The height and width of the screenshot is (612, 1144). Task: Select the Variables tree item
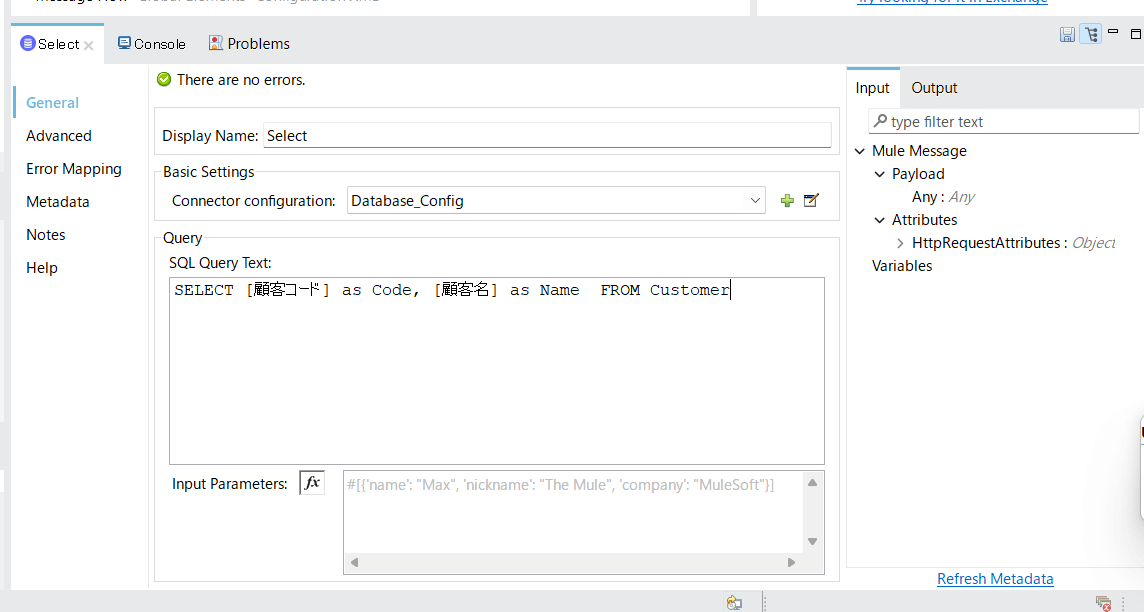[902, 266]
